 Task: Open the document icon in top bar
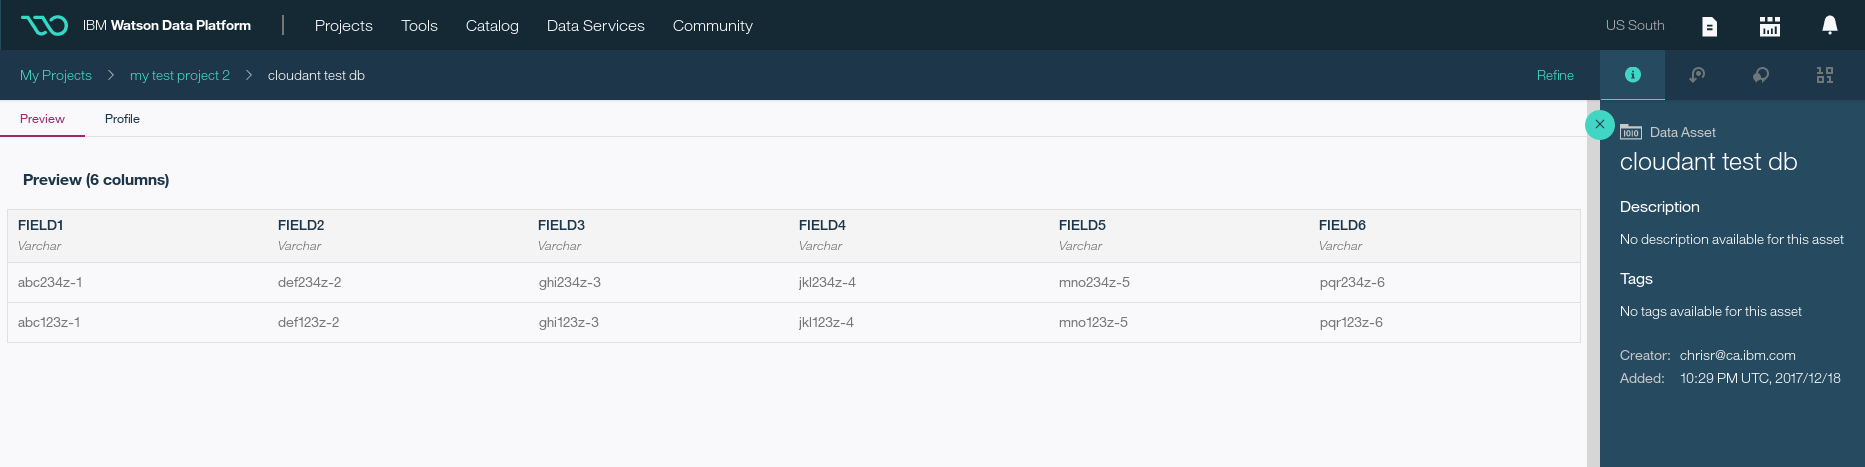pyautogui.click(x=1709, y=26)
